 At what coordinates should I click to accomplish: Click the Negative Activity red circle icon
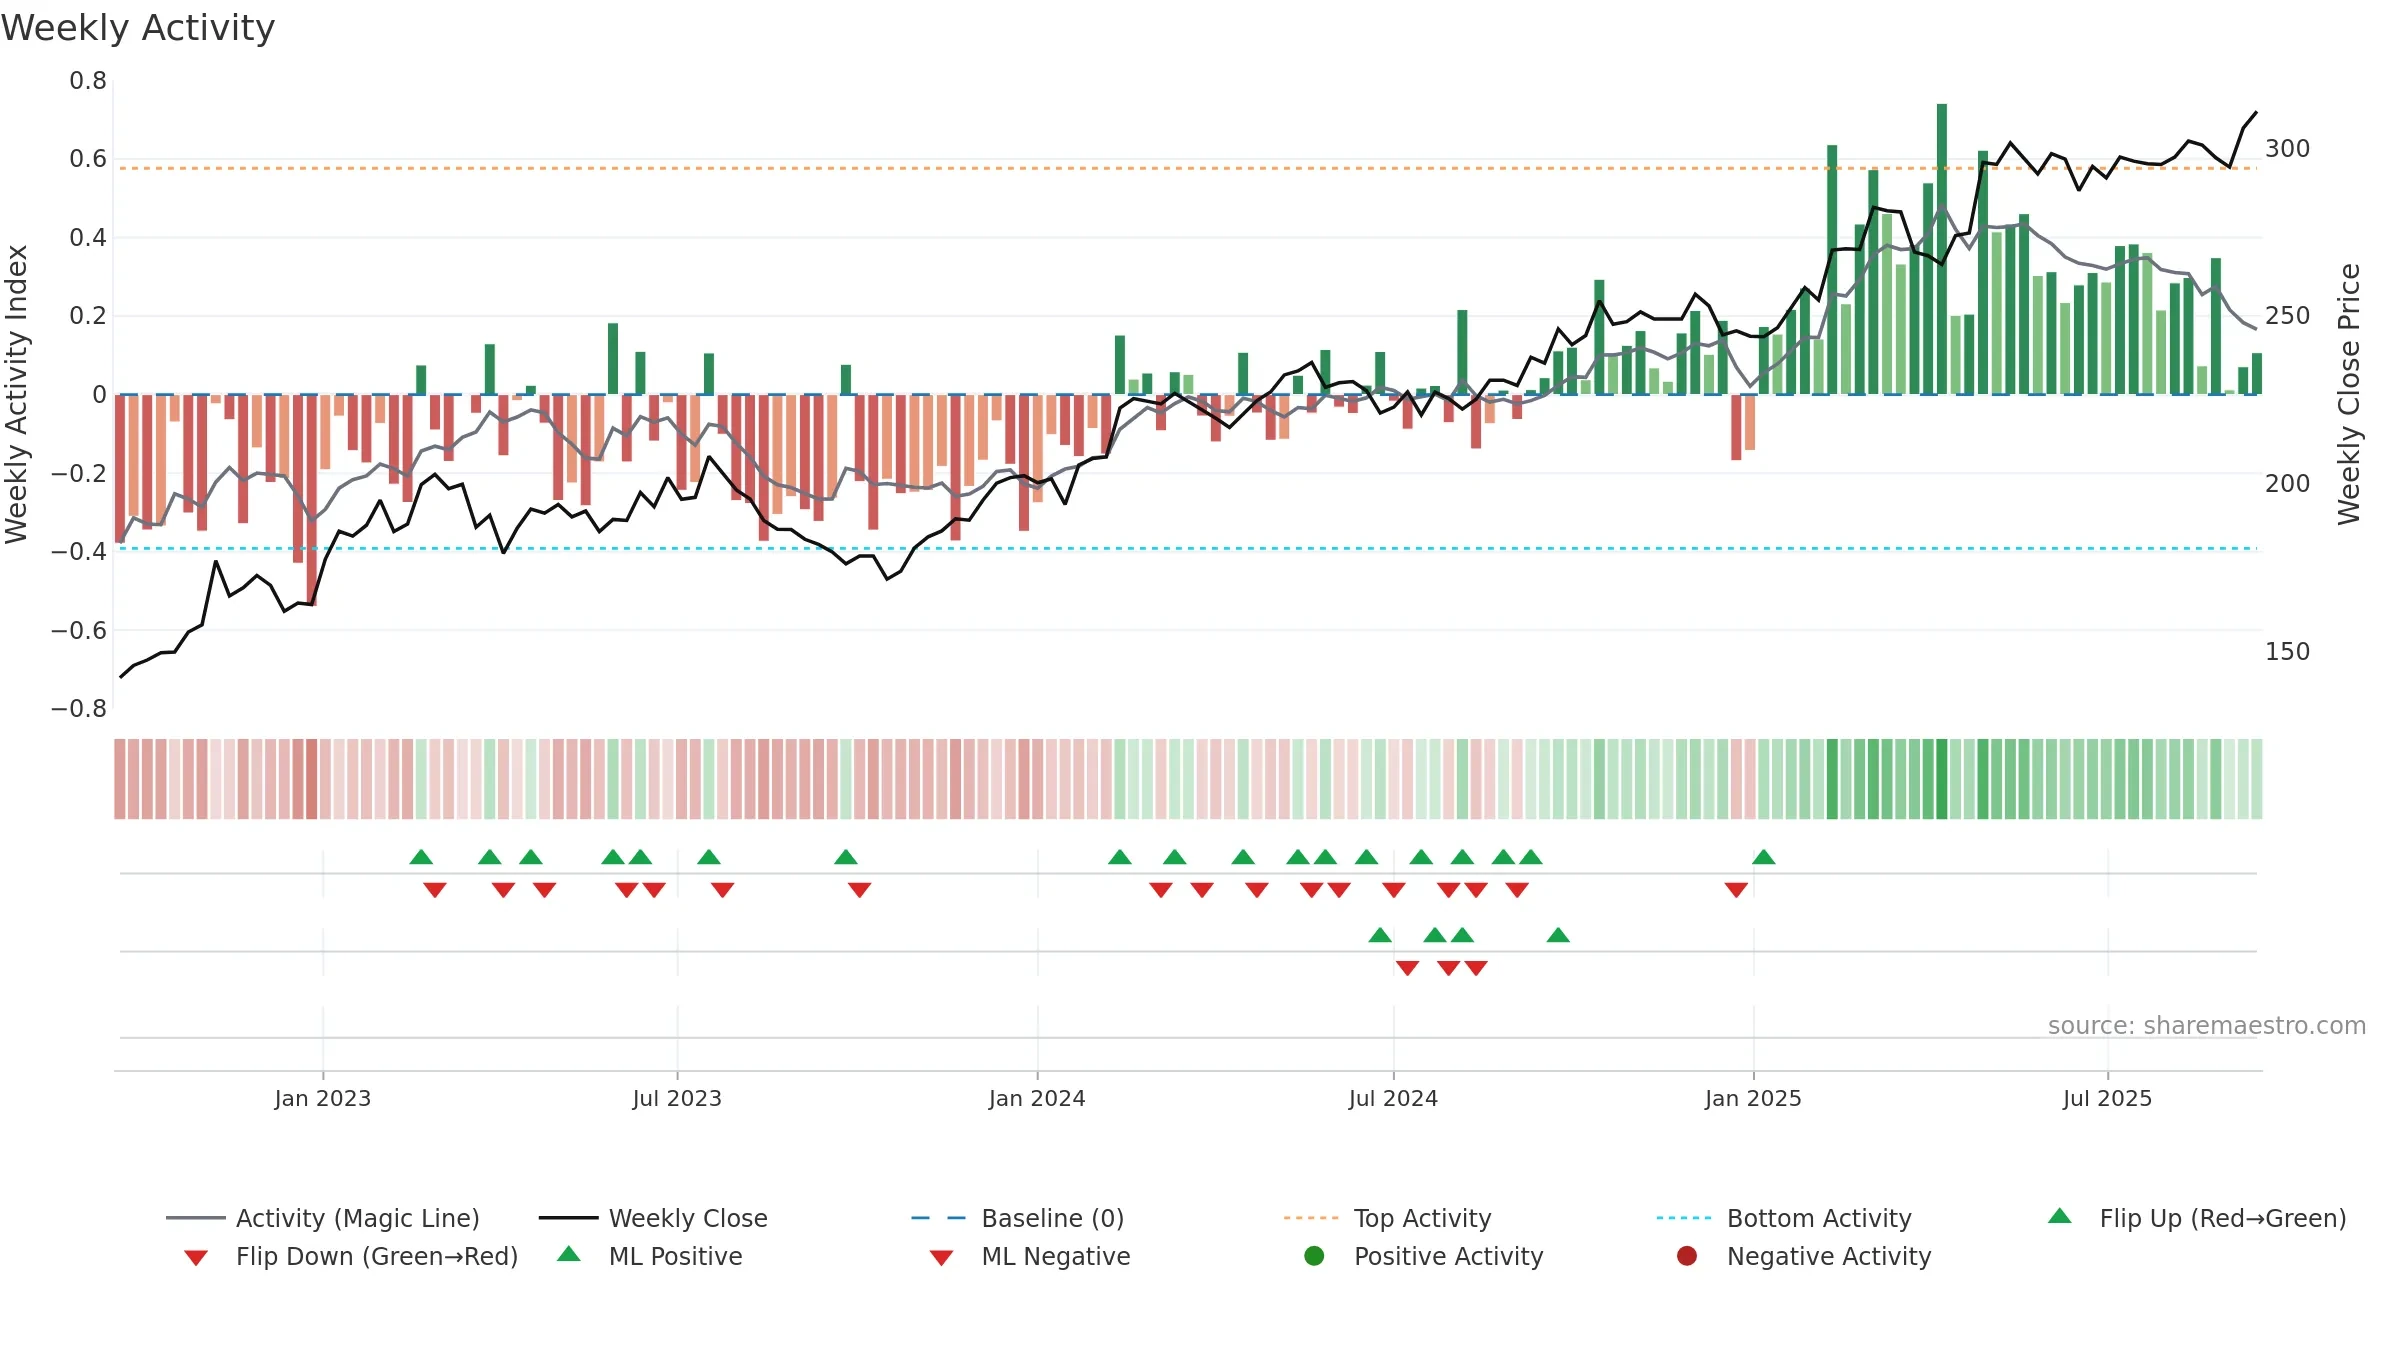1687,1255
